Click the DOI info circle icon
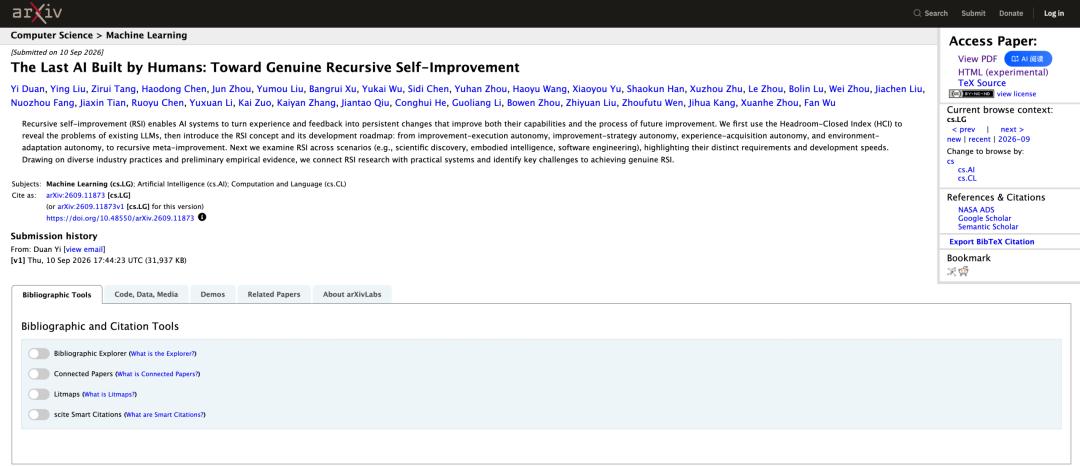Image resolution: width=1080 pixels, height=466 pixels. (x=202, y=218)
